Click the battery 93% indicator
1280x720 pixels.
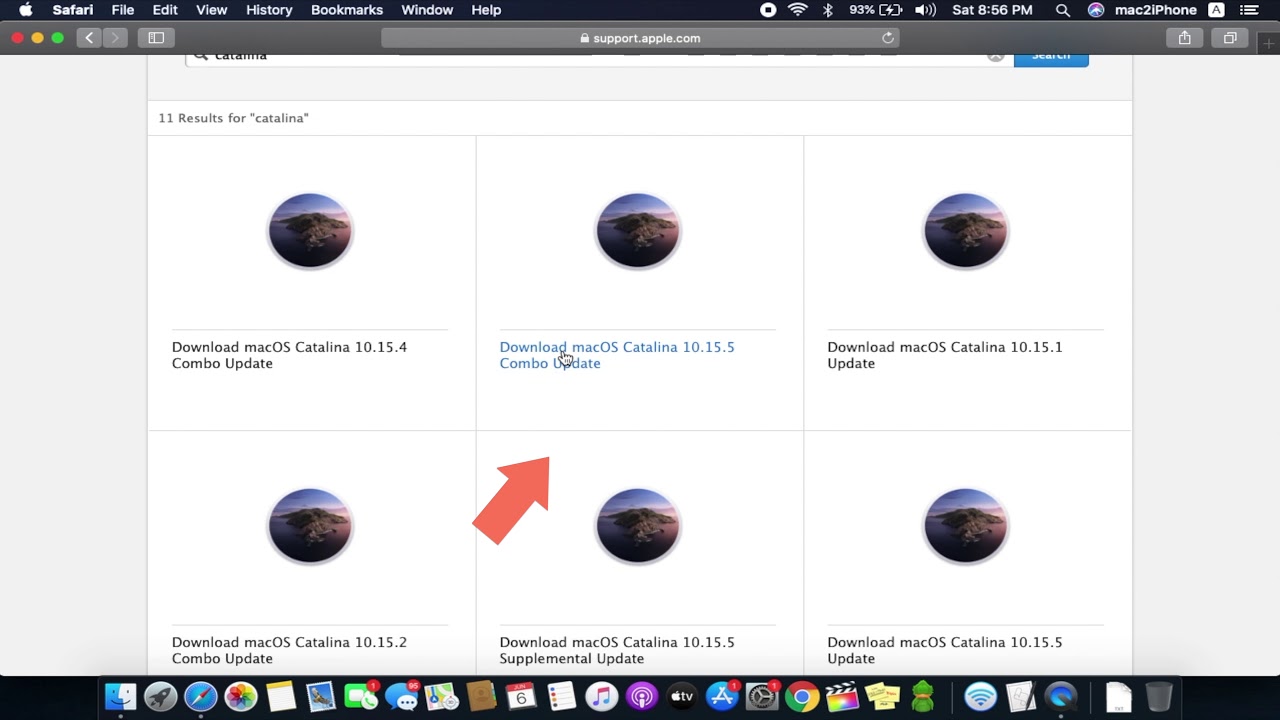coord(876,10)
